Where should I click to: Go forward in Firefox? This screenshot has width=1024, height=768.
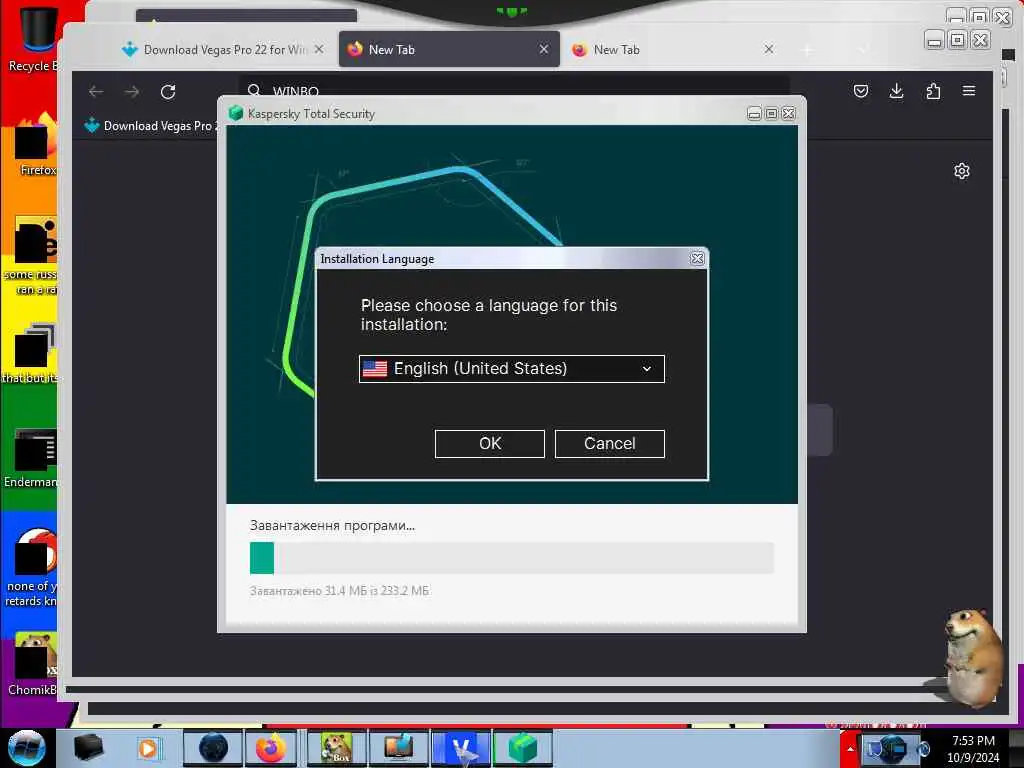pyautogui.click(x=132, y=91)
